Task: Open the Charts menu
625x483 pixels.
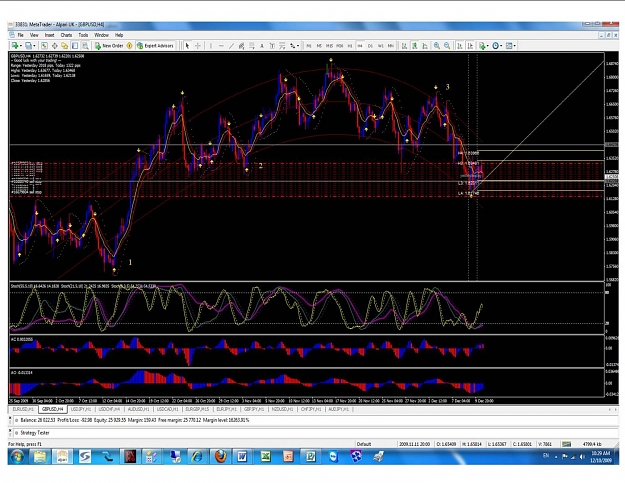Action: coord(66,35)
